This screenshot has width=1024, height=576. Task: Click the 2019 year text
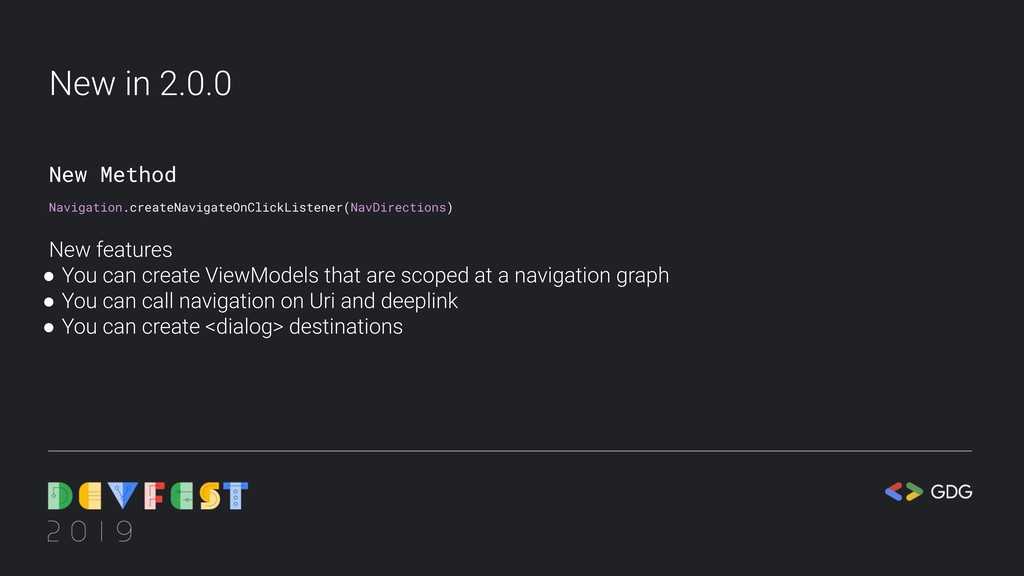(90, 532)
